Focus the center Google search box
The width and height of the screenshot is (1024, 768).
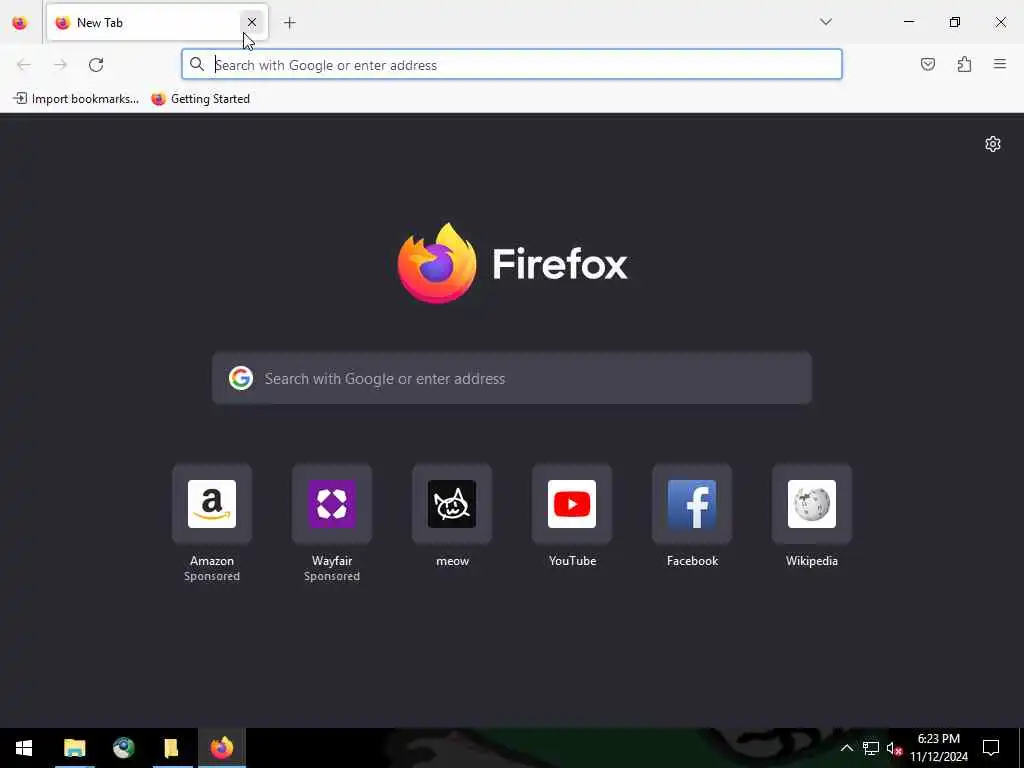point(512,378)
